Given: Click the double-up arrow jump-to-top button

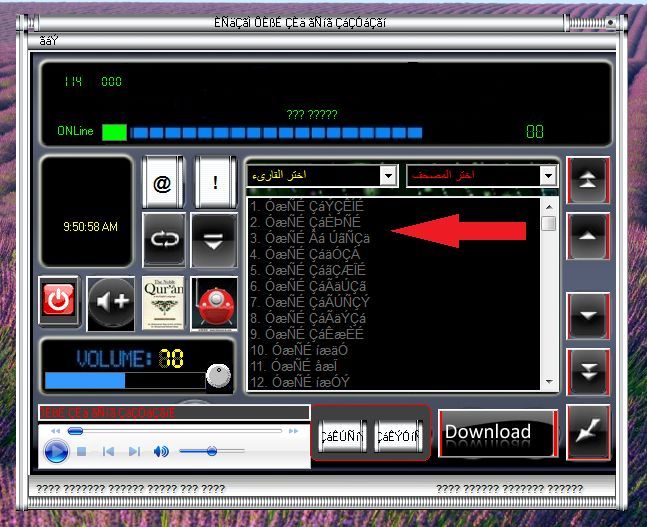Looking at the screenshot, I should [x=586, y=180].
